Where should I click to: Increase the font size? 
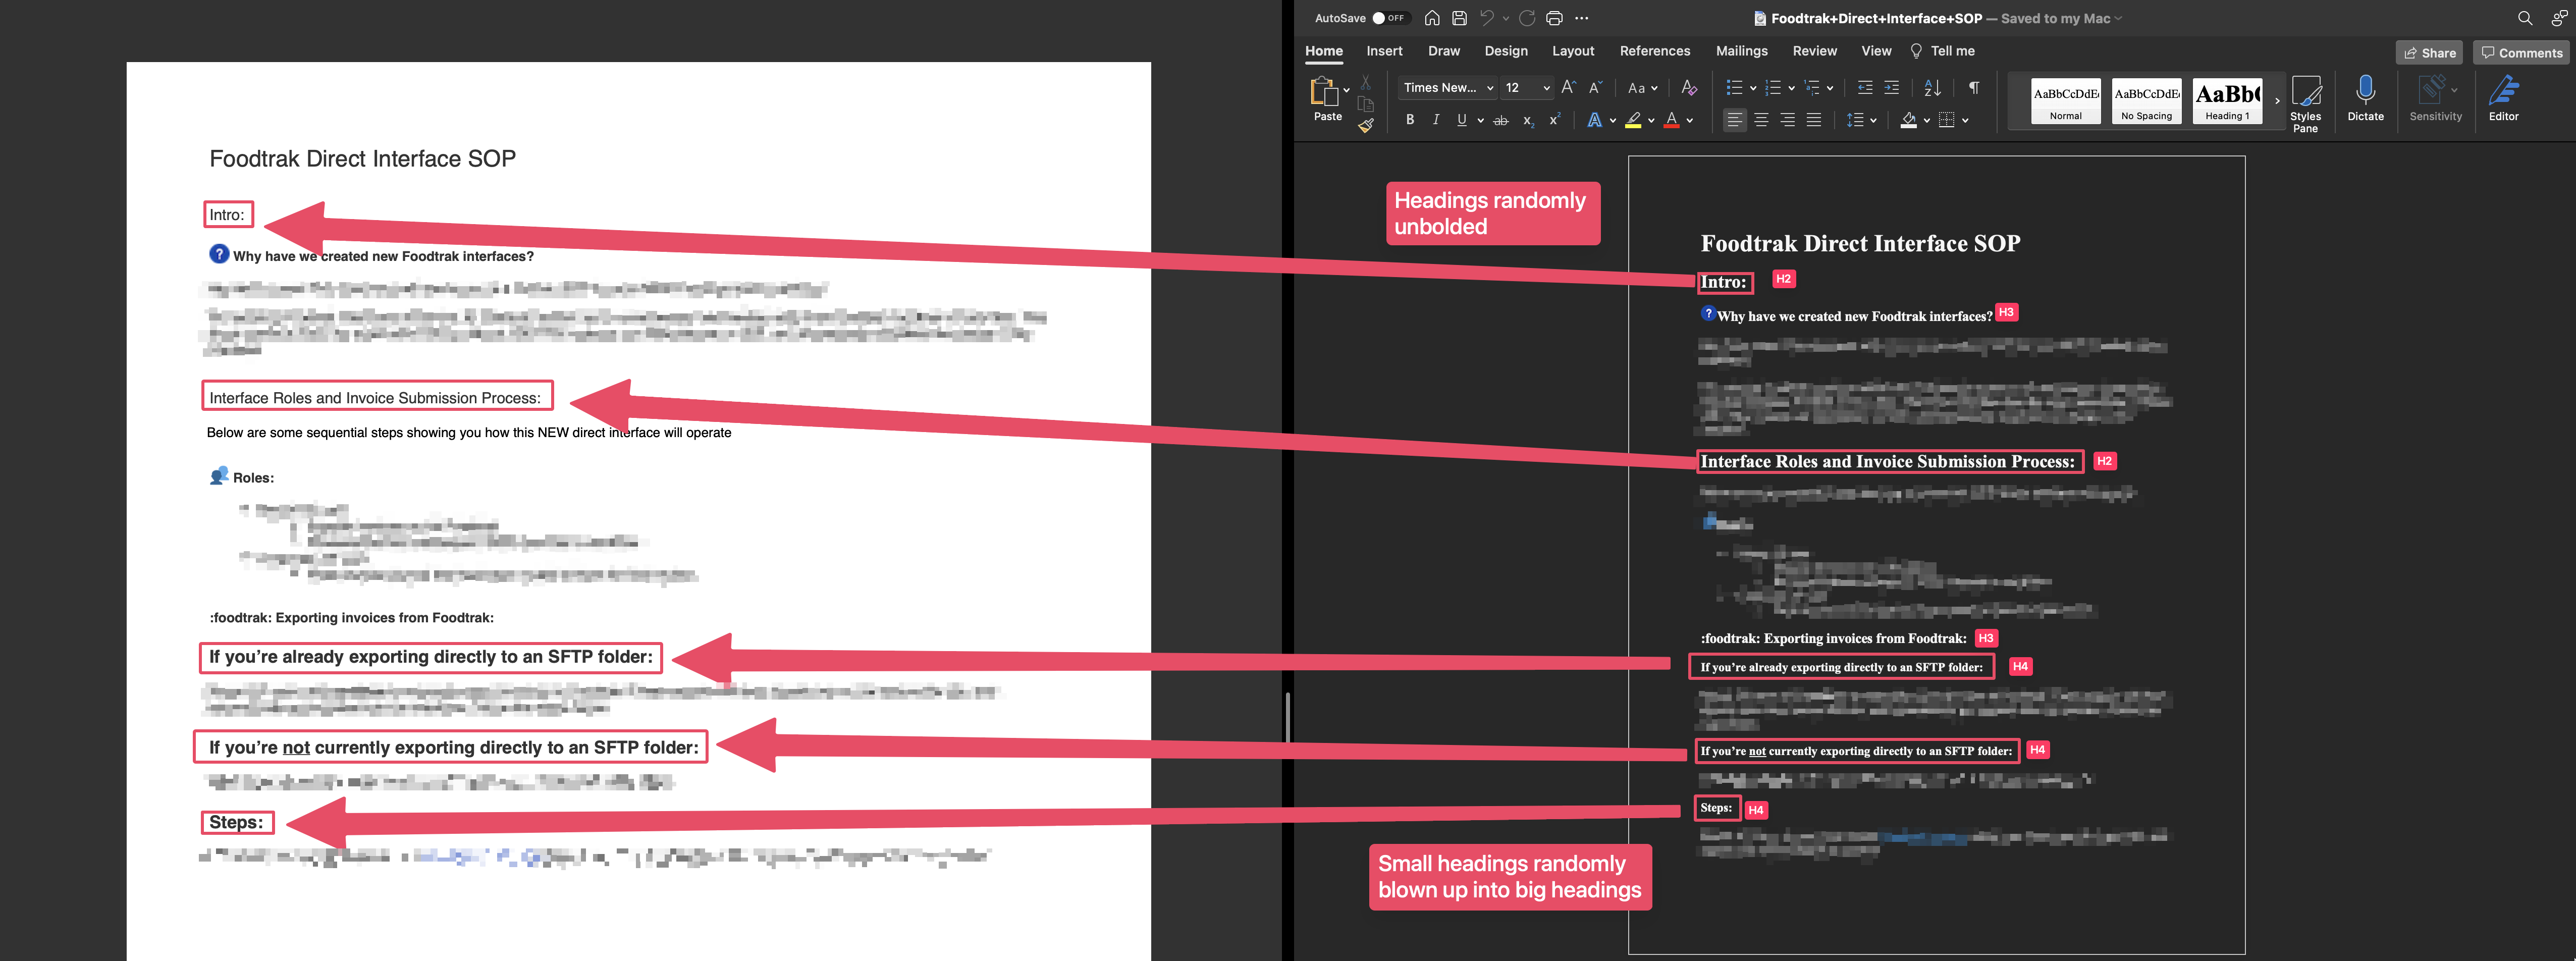[x=1568, y=88]
